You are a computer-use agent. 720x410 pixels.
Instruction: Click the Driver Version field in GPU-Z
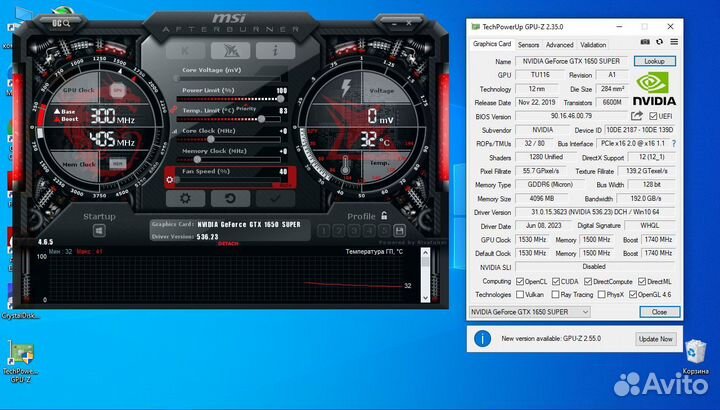tap(595, 212)
